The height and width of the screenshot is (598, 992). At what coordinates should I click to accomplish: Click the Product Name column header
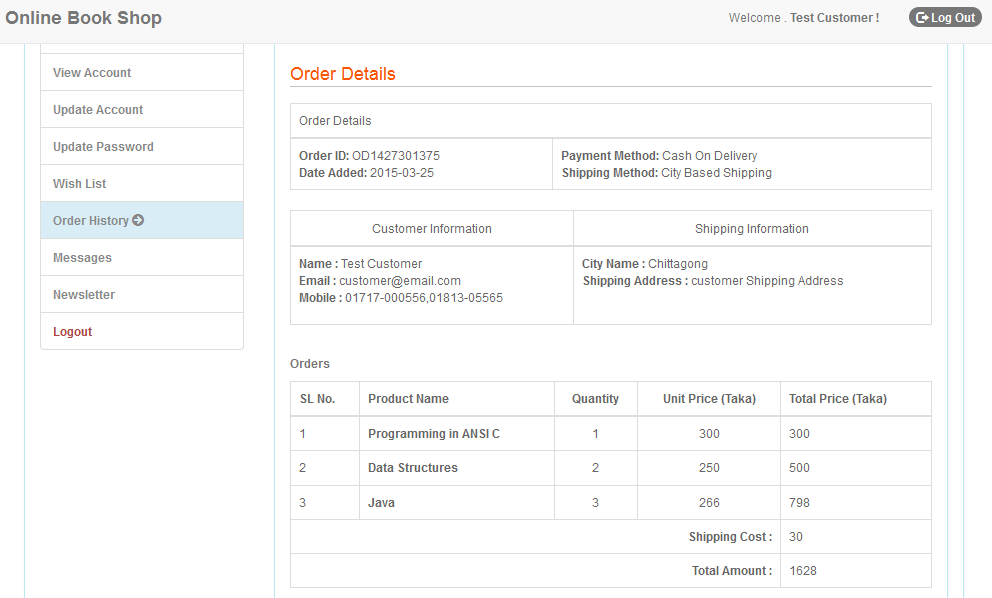coord(408,399)
